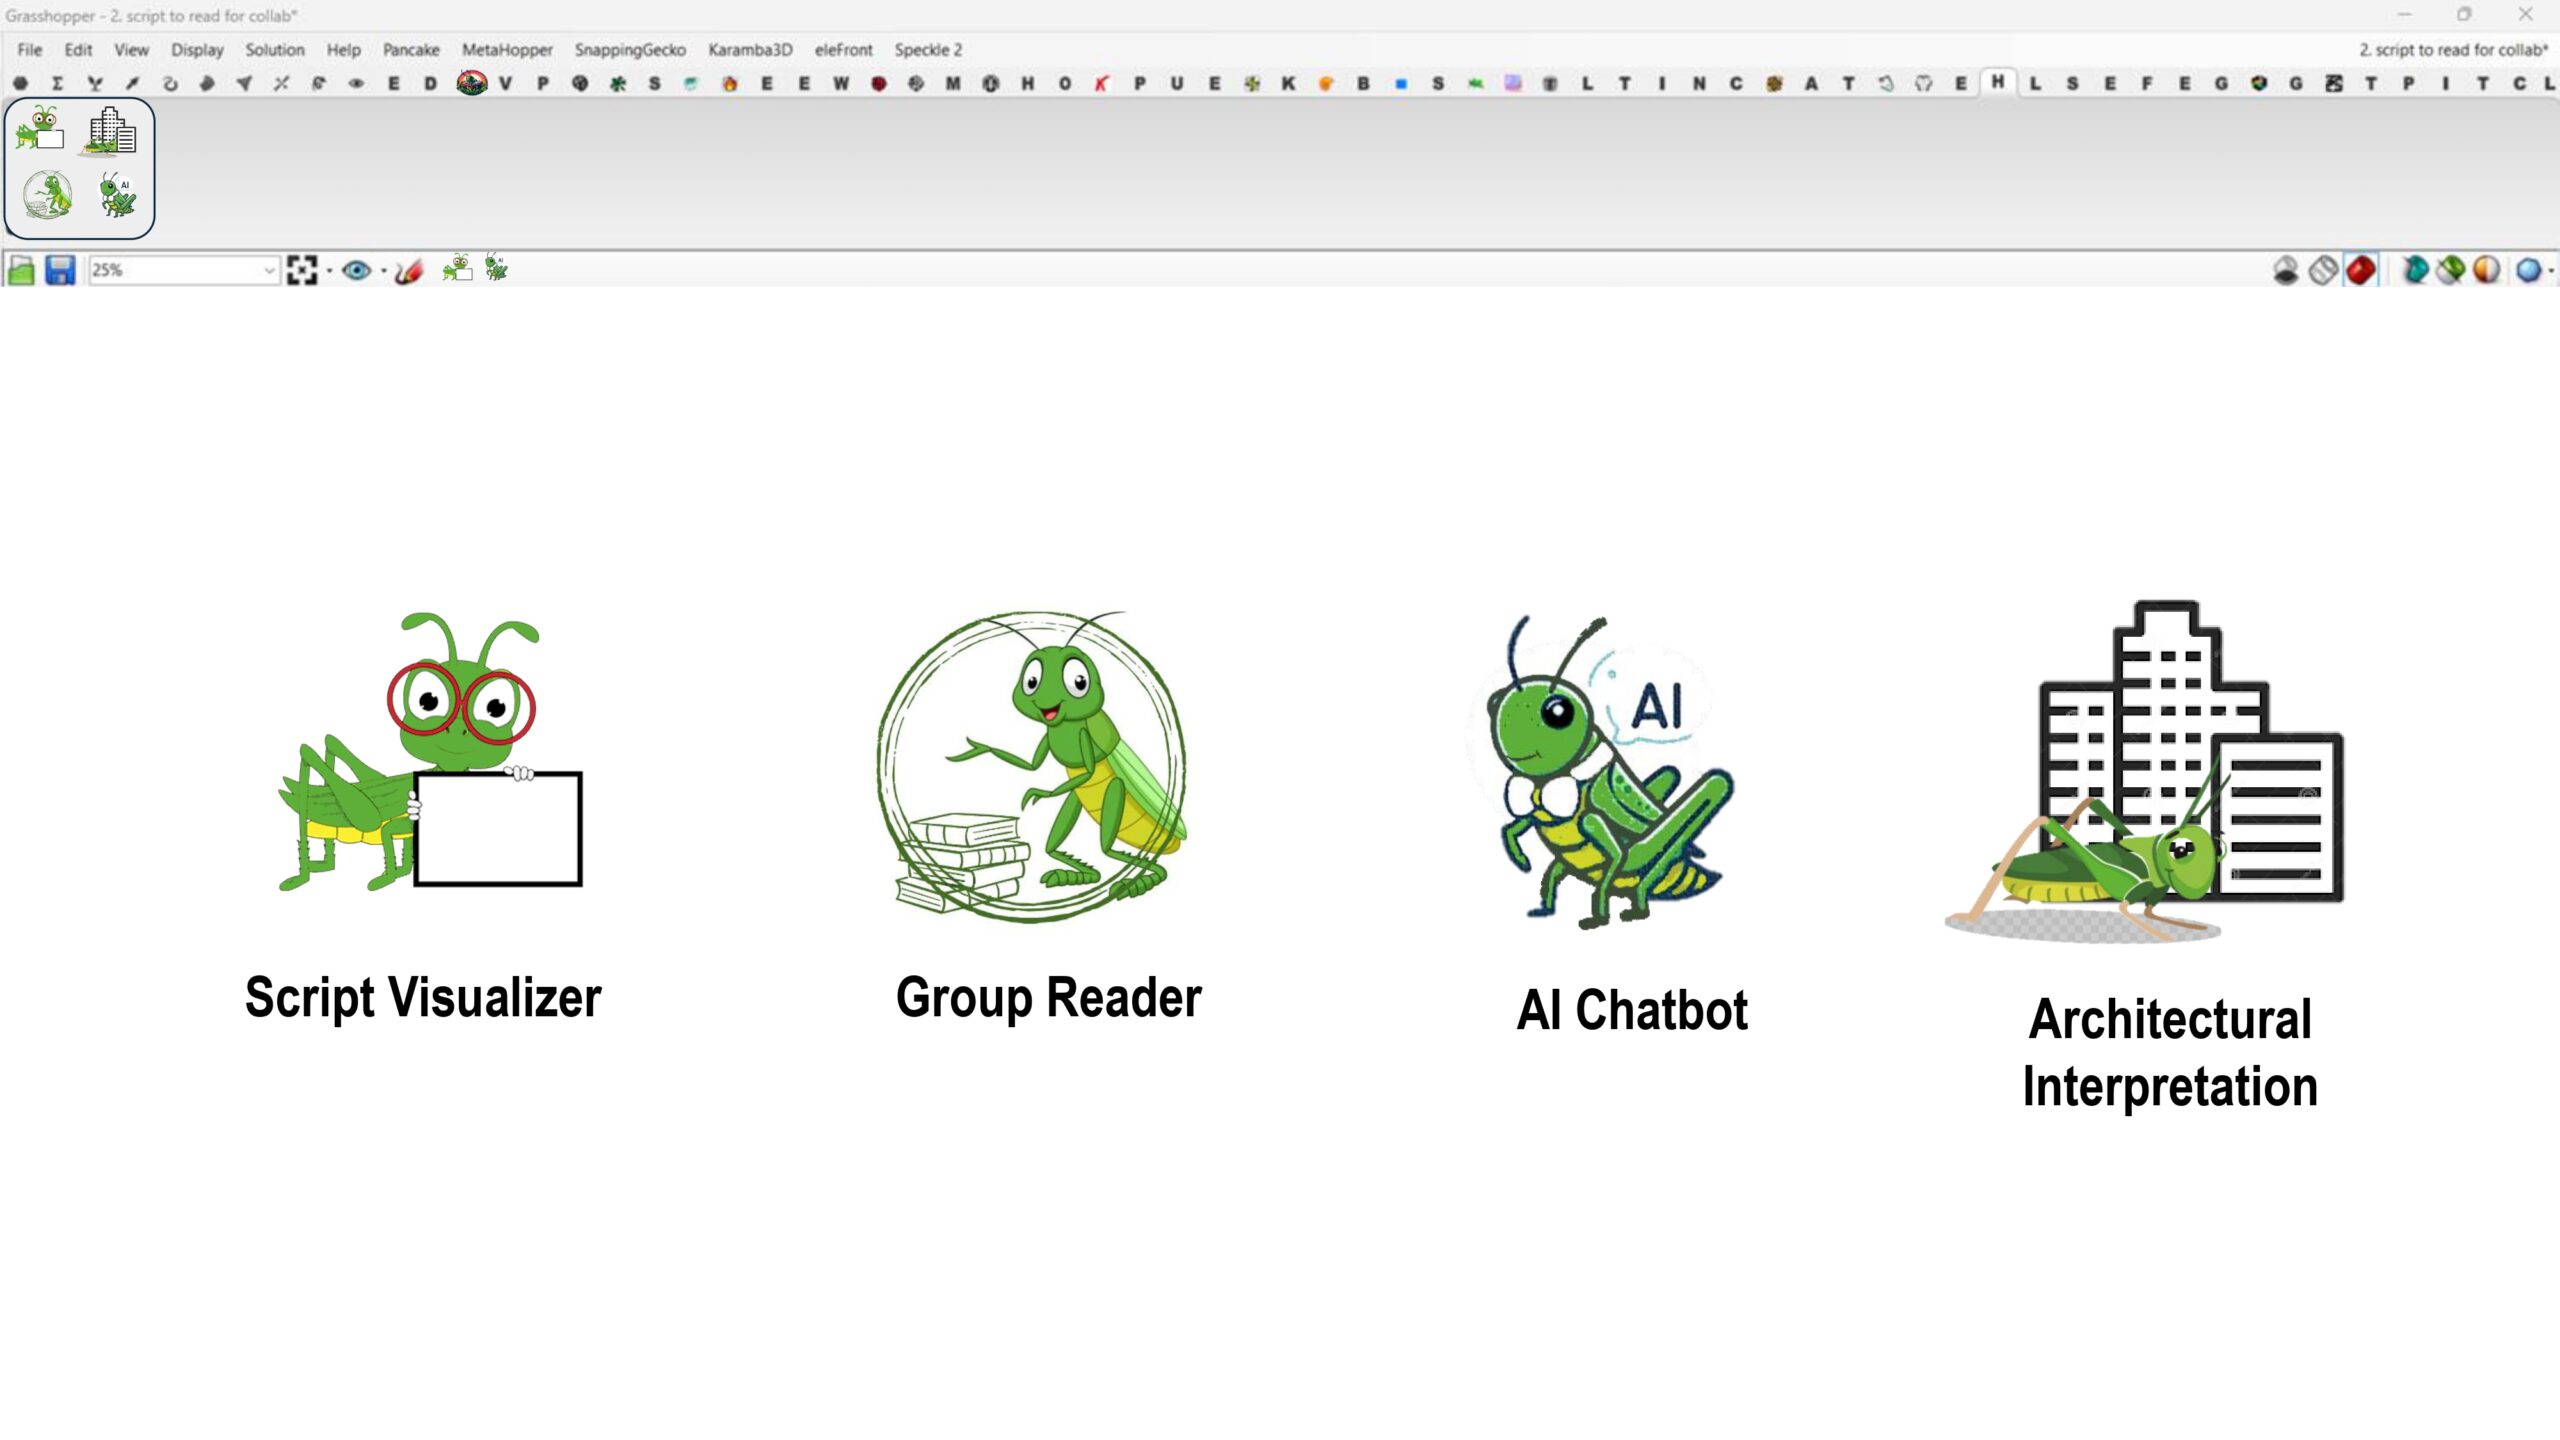Open the named views eye dropdown arrow
Image resolution: width=2560 pixels, height=1440 pixels.
coord(384,271)
